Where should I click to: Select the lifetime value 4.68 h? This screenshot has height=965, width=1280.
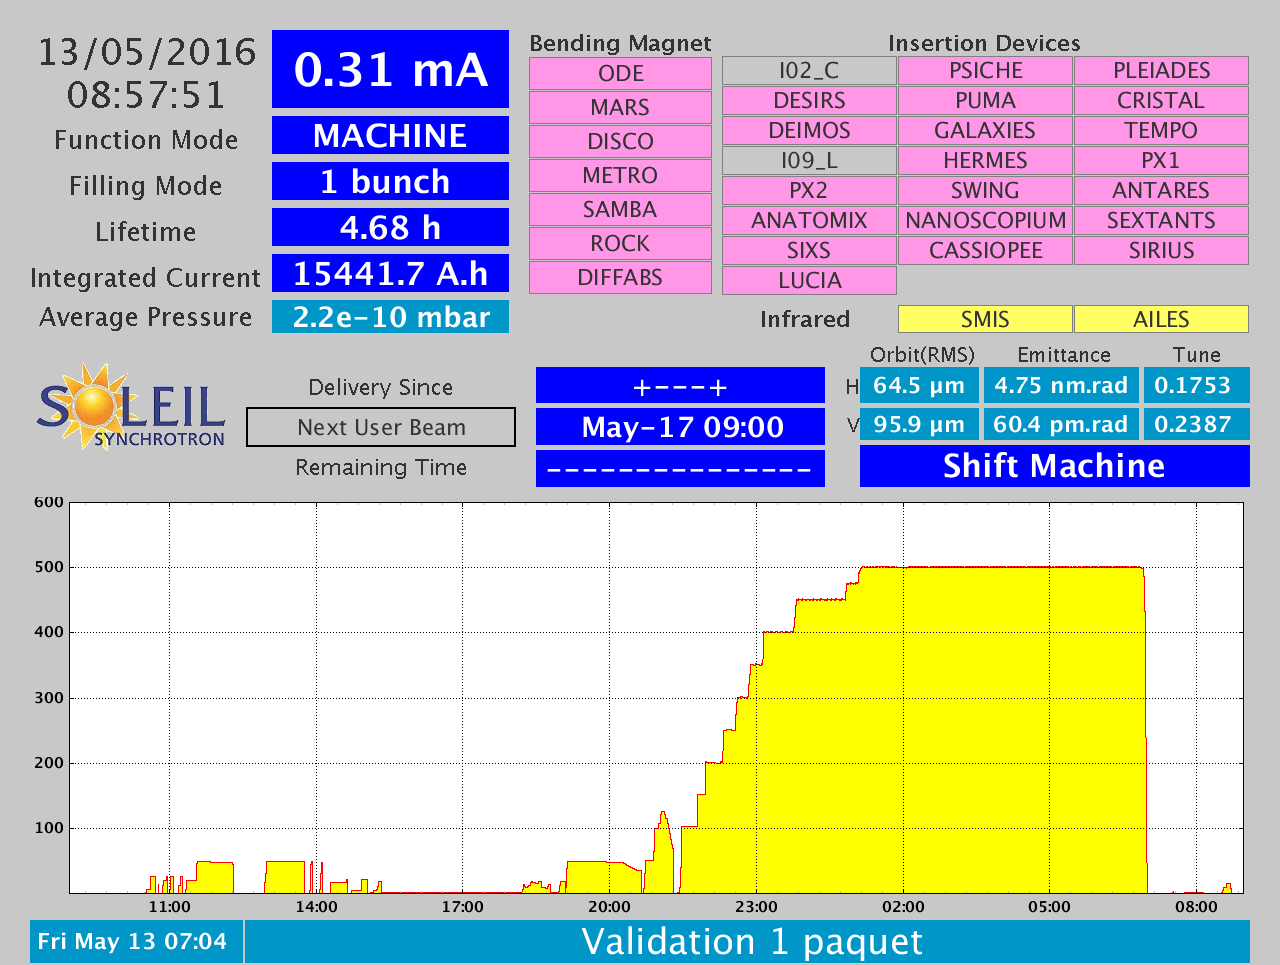coord(390,227)
